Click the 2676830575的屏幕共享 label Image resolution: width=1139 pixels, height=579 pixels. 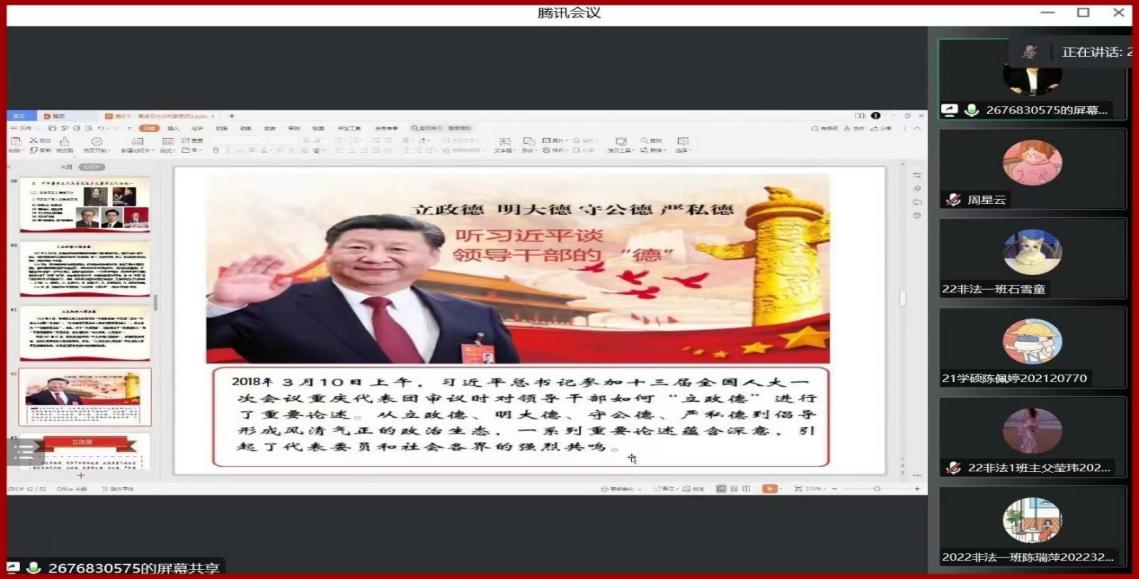pos(132,568)
